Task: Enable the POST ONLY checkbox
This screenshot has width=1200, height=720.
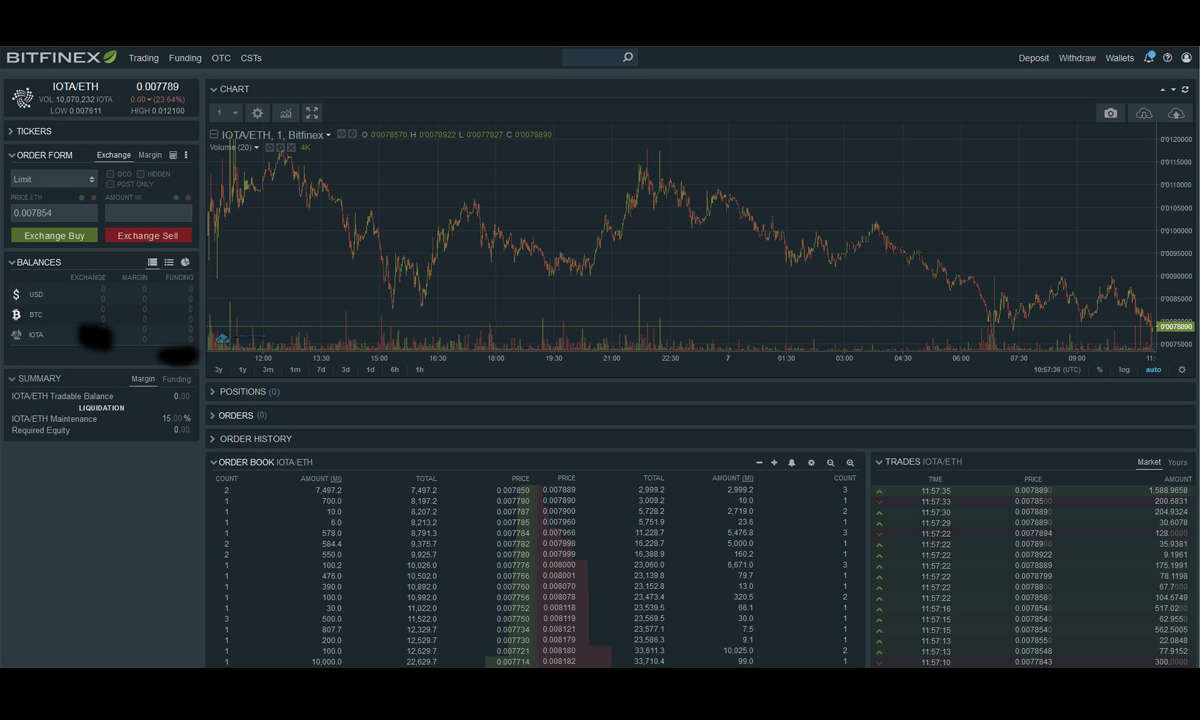Action: tap(110, 184)
